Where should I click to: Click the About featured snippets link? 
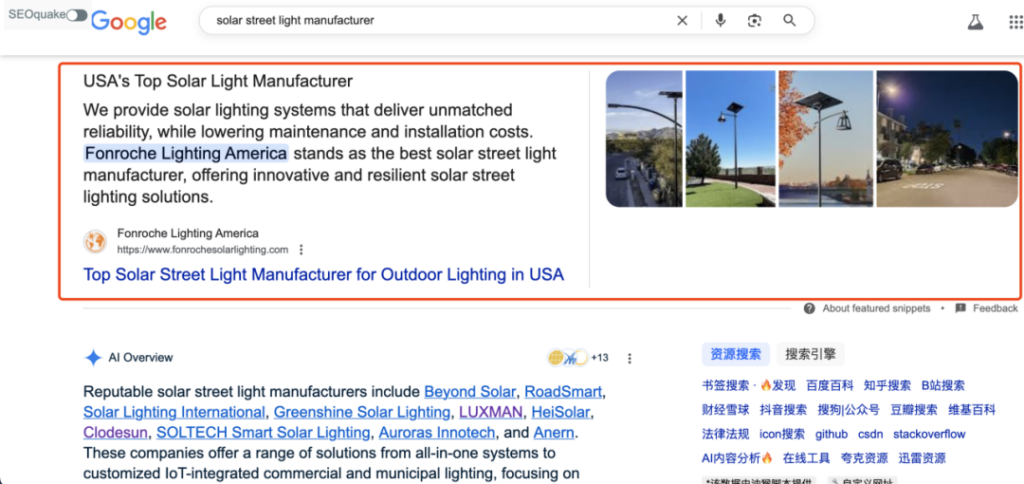875,309
